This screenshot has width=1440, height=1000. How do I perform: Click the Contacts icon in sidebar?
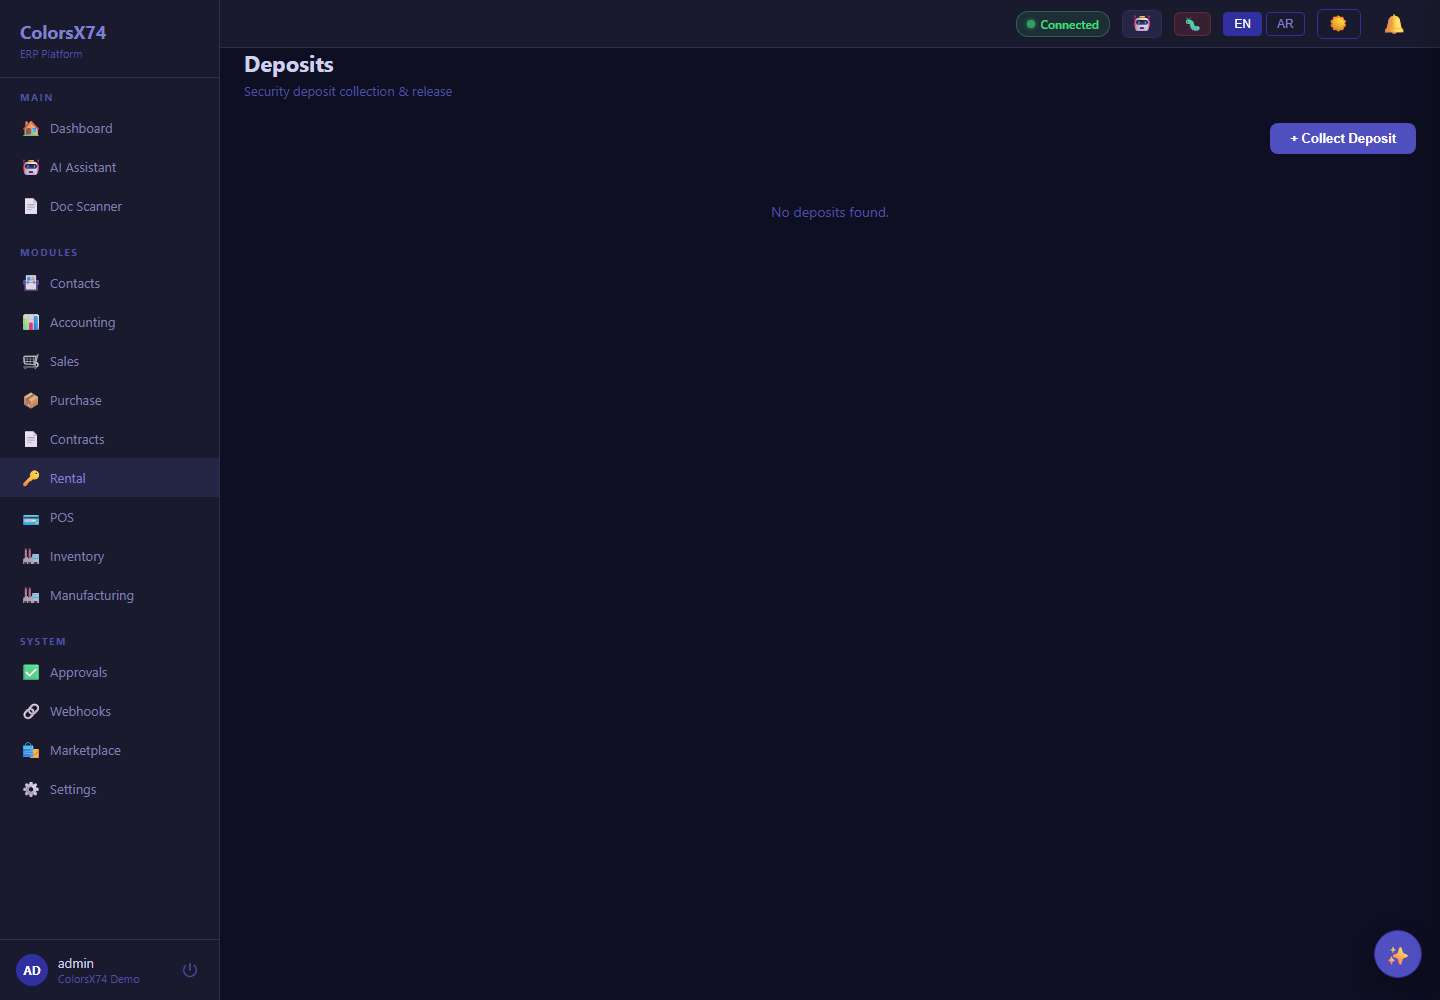pos(31,283)
